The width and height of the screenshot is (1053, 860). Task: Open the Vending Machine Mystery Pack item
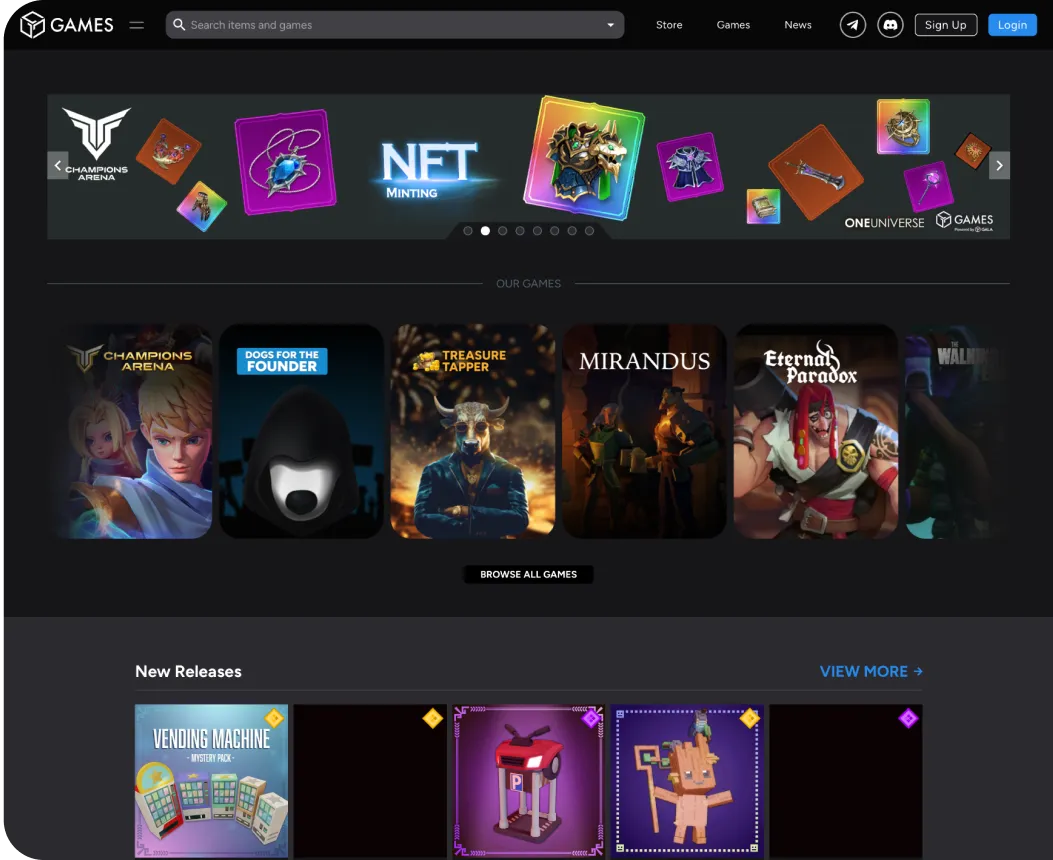tap(212, 781)
